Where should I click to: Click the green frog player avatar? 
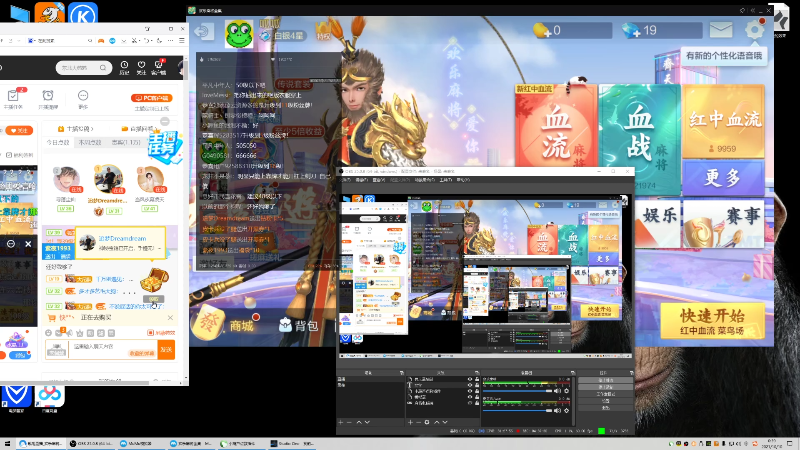pos(239,34)
